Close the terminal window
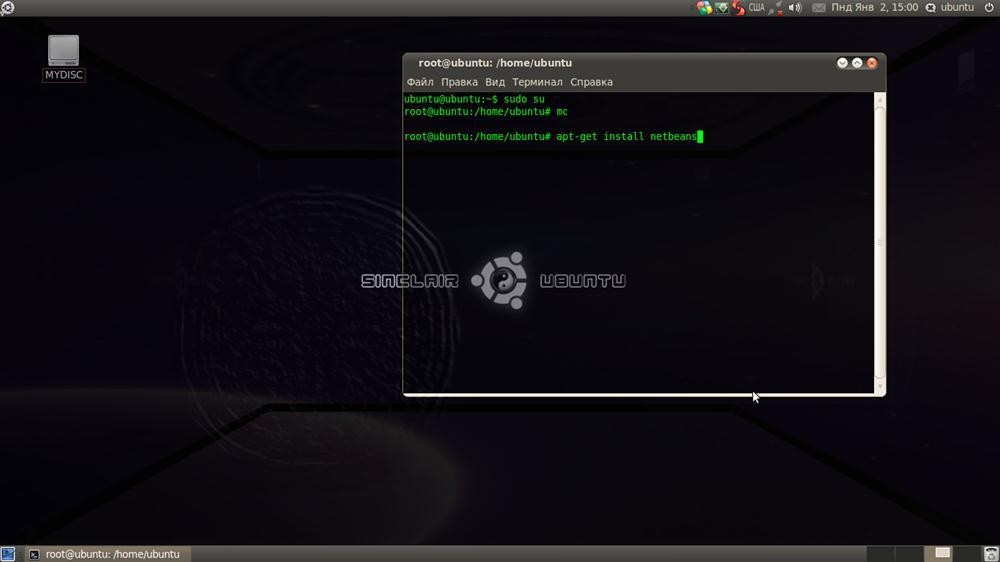 click(872, 63)
